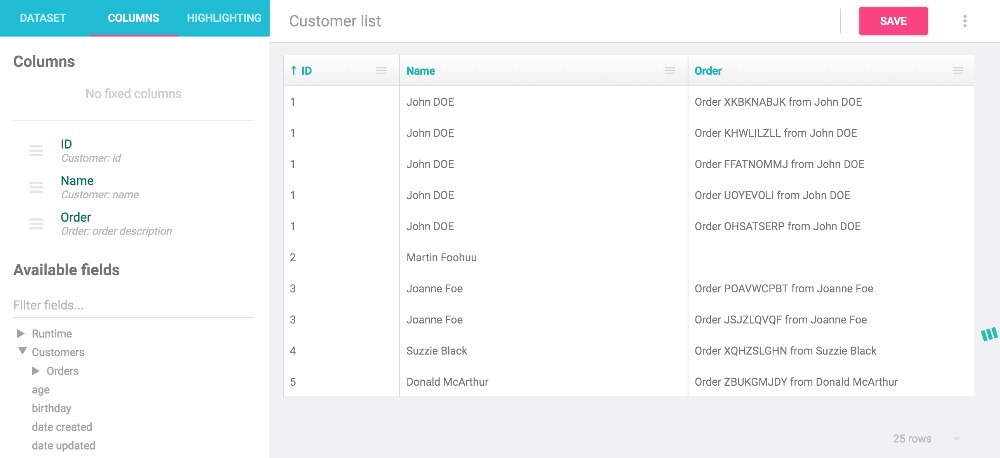Grab the drag handle beside Name column entry

(x=36, y=188)
